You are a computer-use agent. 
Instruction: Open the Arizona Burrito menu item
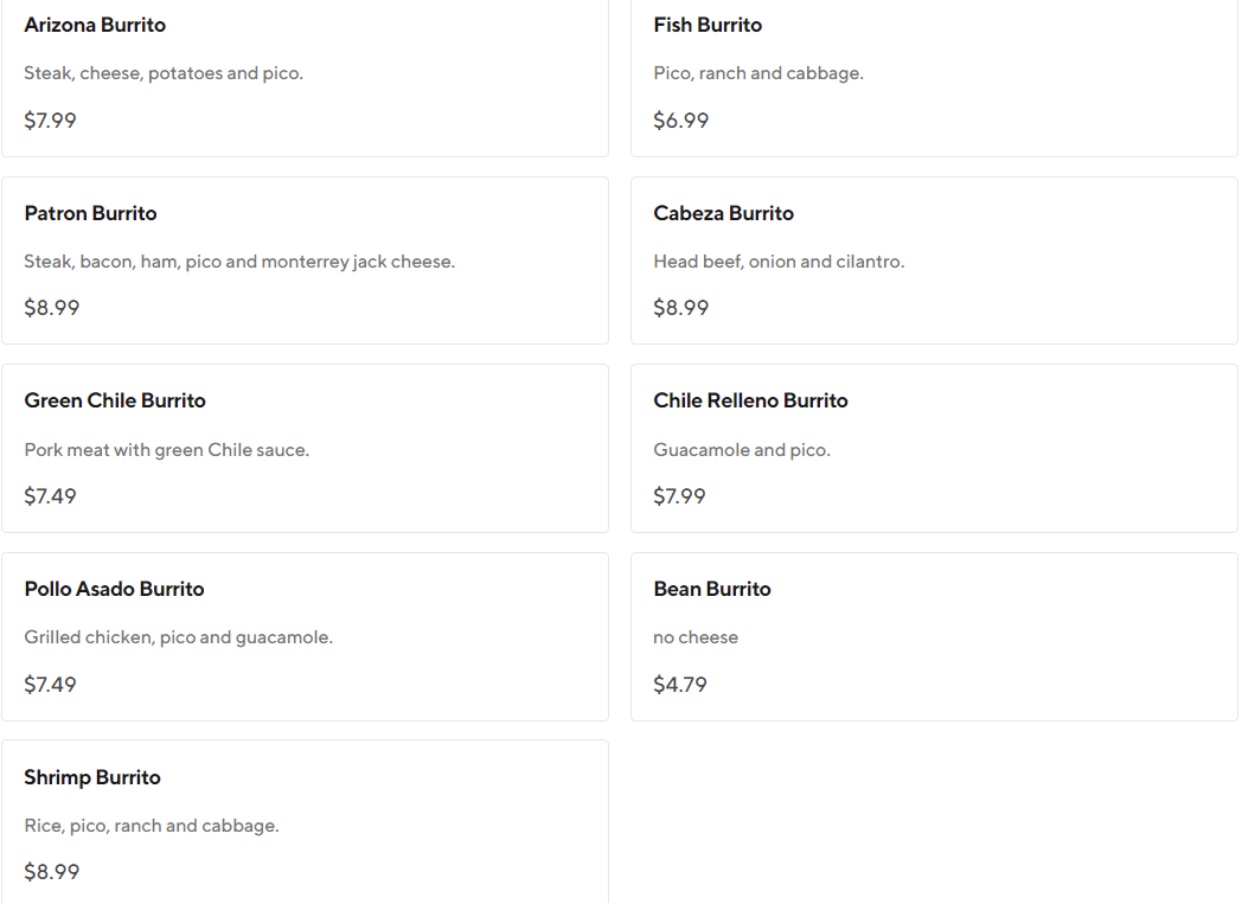point(95,26)
